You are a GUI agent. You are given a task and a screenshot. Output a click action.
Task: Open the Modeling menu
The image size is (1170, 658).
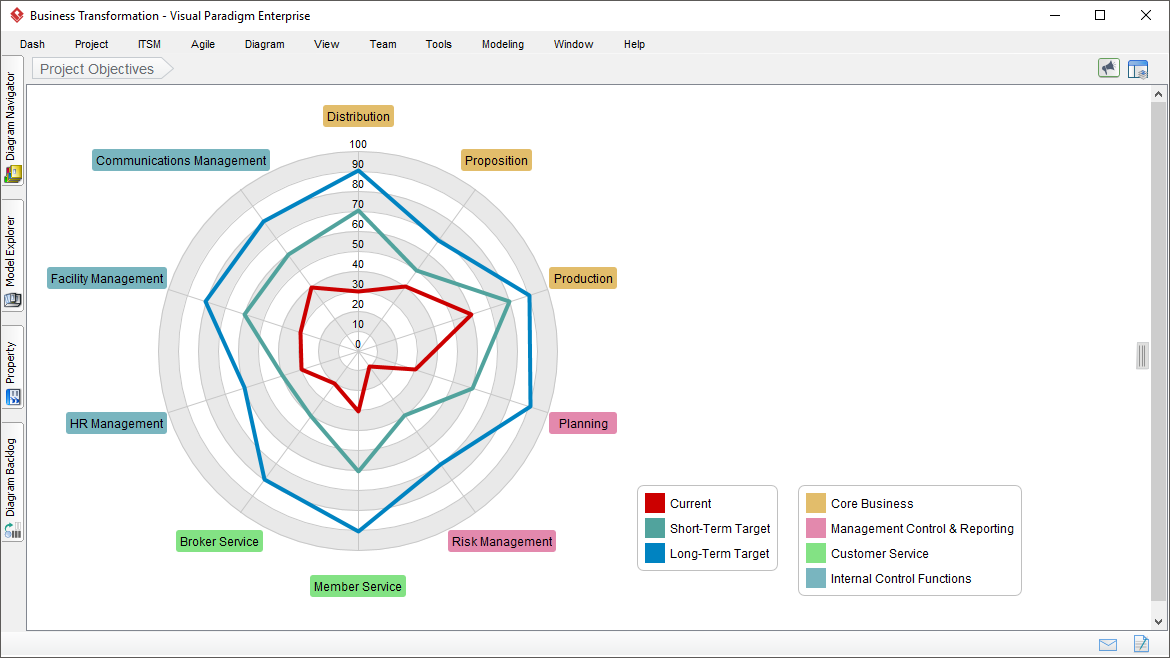pyautogui.click(x=502, y=44)
